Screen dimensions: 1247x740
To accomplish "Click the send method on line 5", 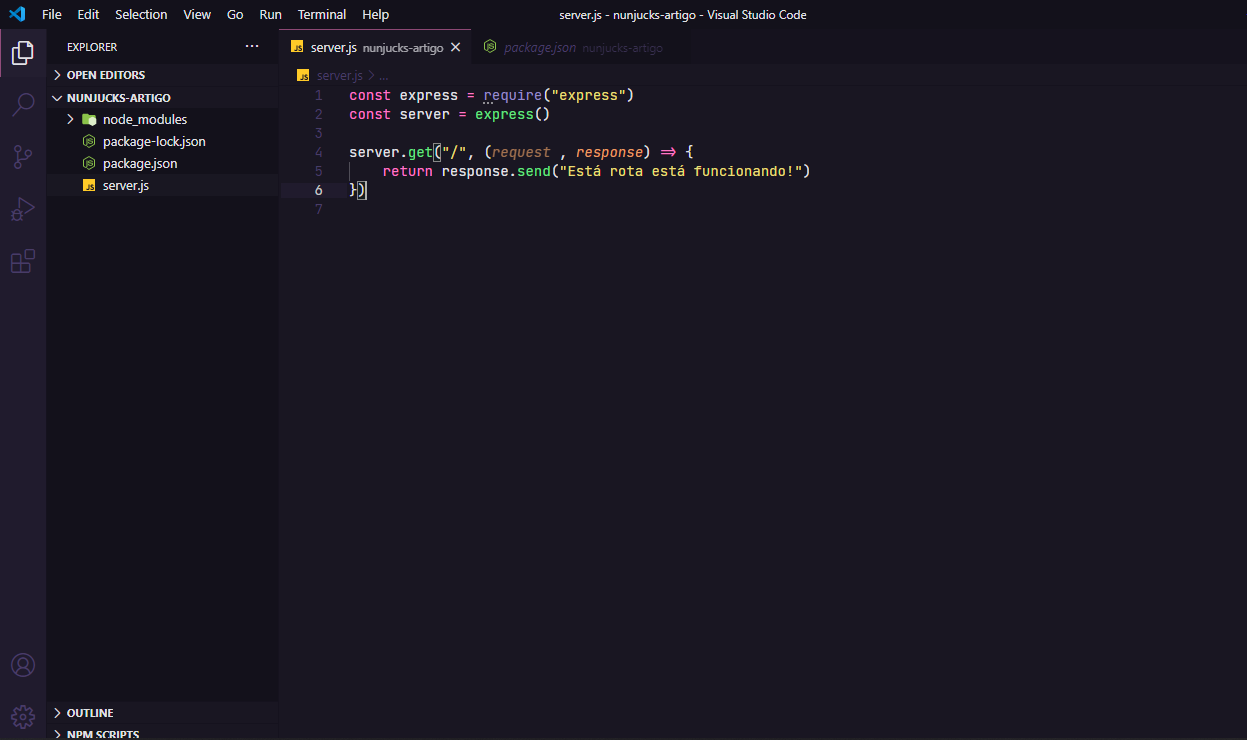I will 534,171.
